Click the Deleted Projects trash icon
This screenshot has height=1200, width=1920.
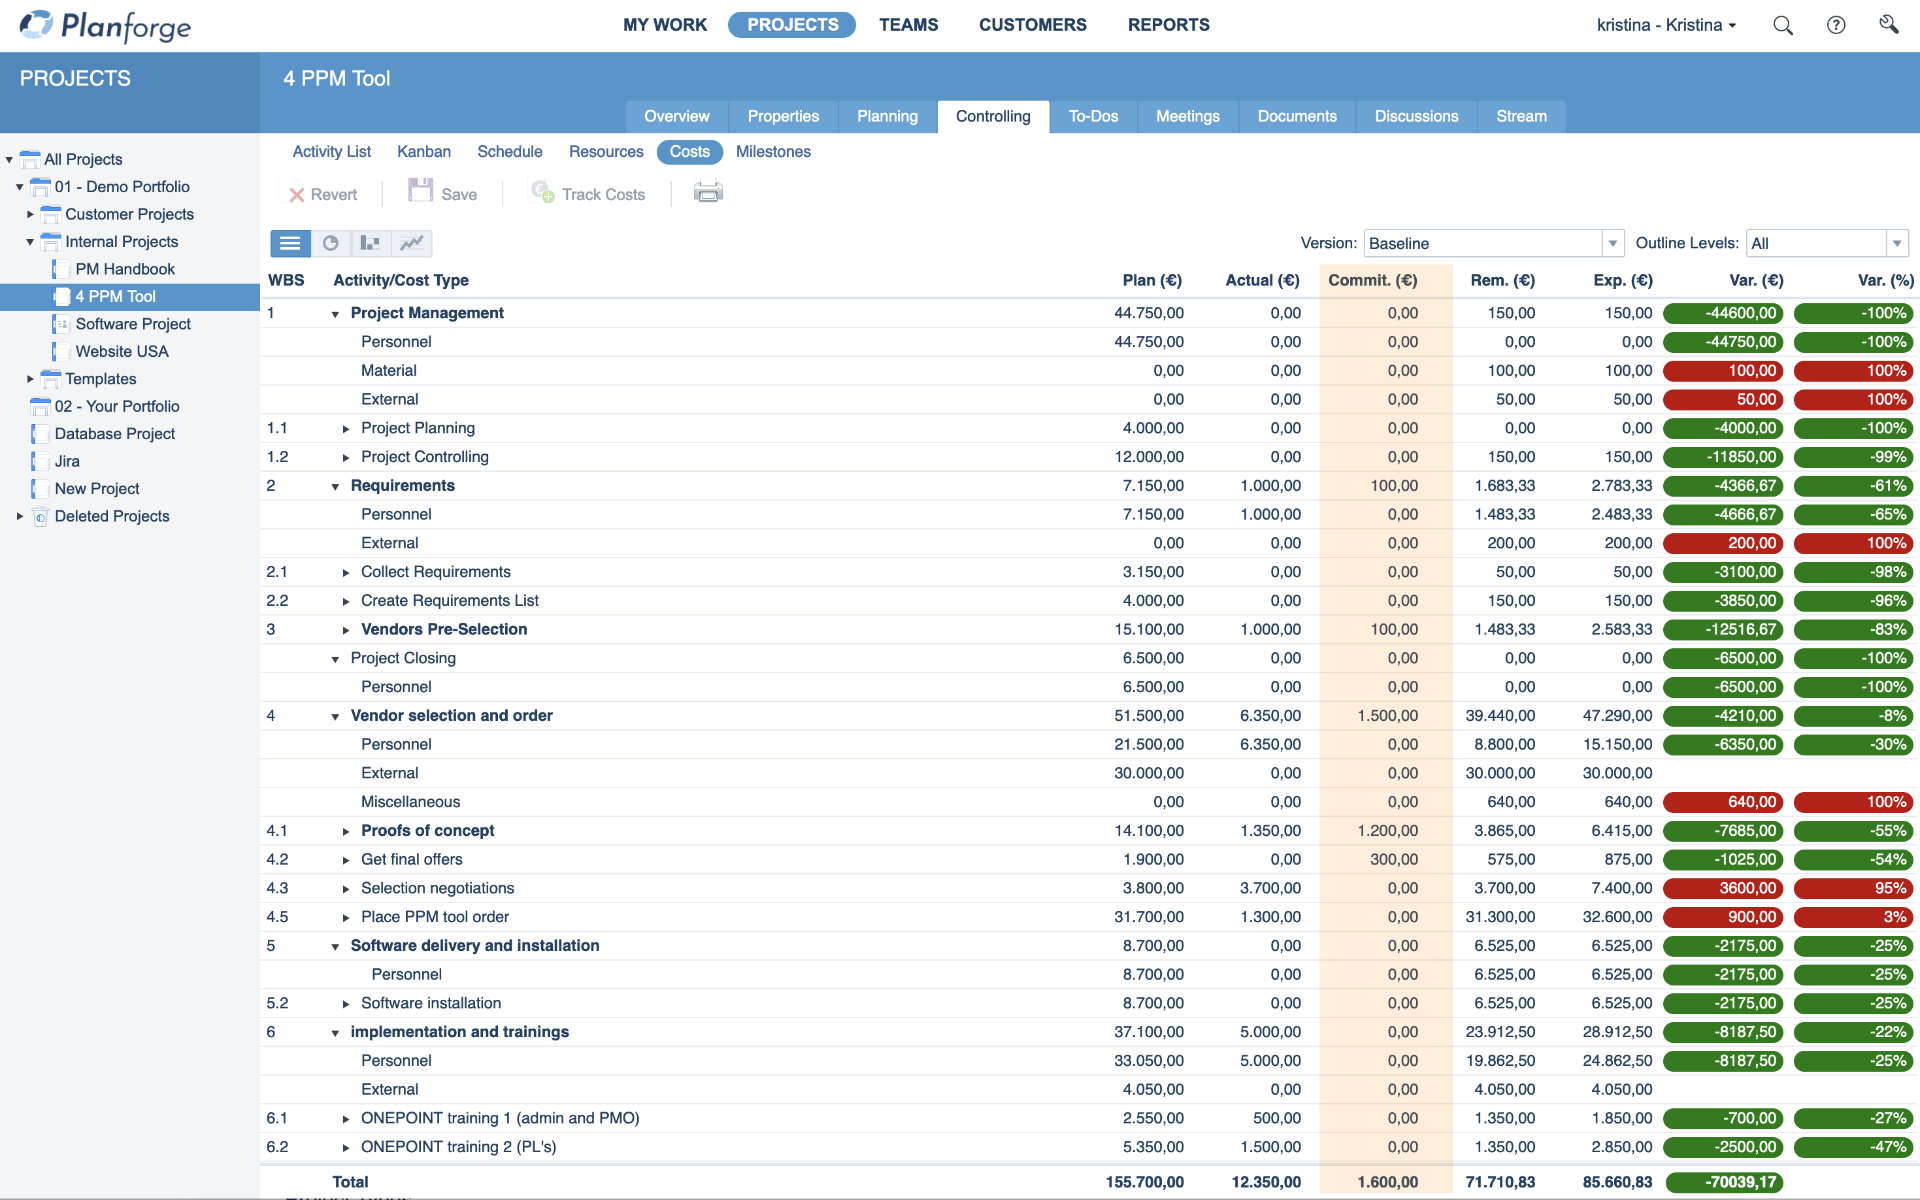point(40,517)
